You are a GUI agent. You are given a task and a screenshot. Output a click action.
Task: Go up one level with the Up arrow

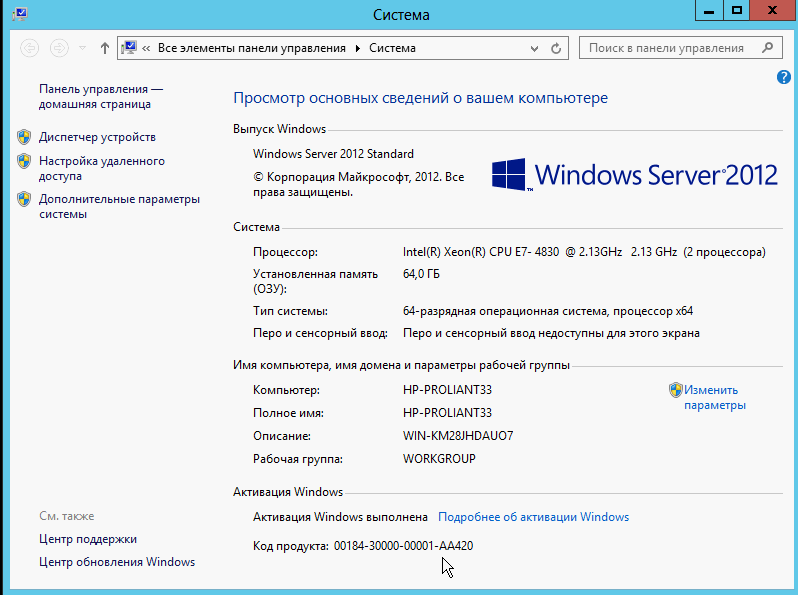[x=106, y=48]
